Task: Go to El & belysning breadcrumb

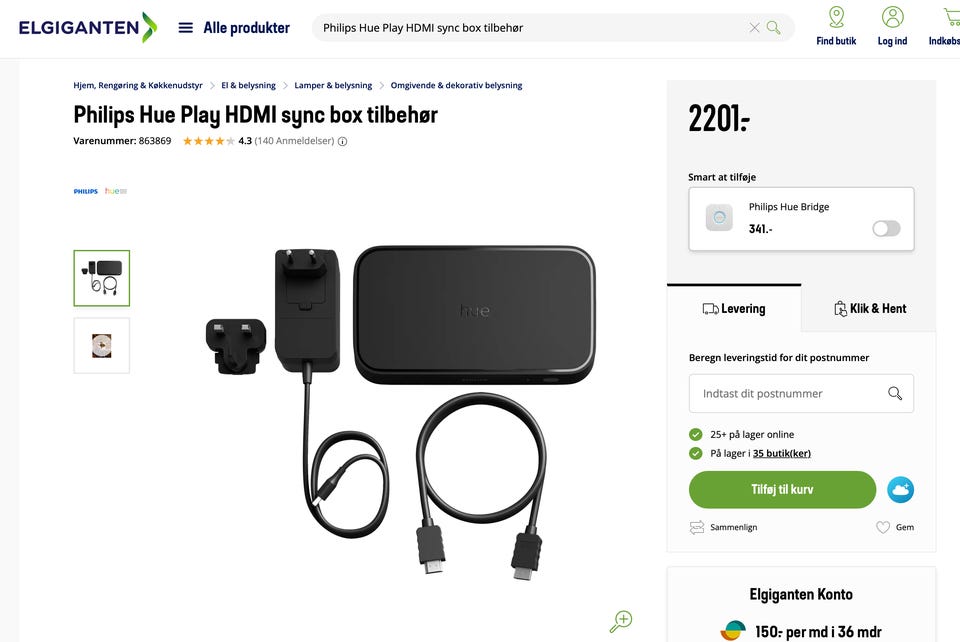Action: [x=249, y=86]
